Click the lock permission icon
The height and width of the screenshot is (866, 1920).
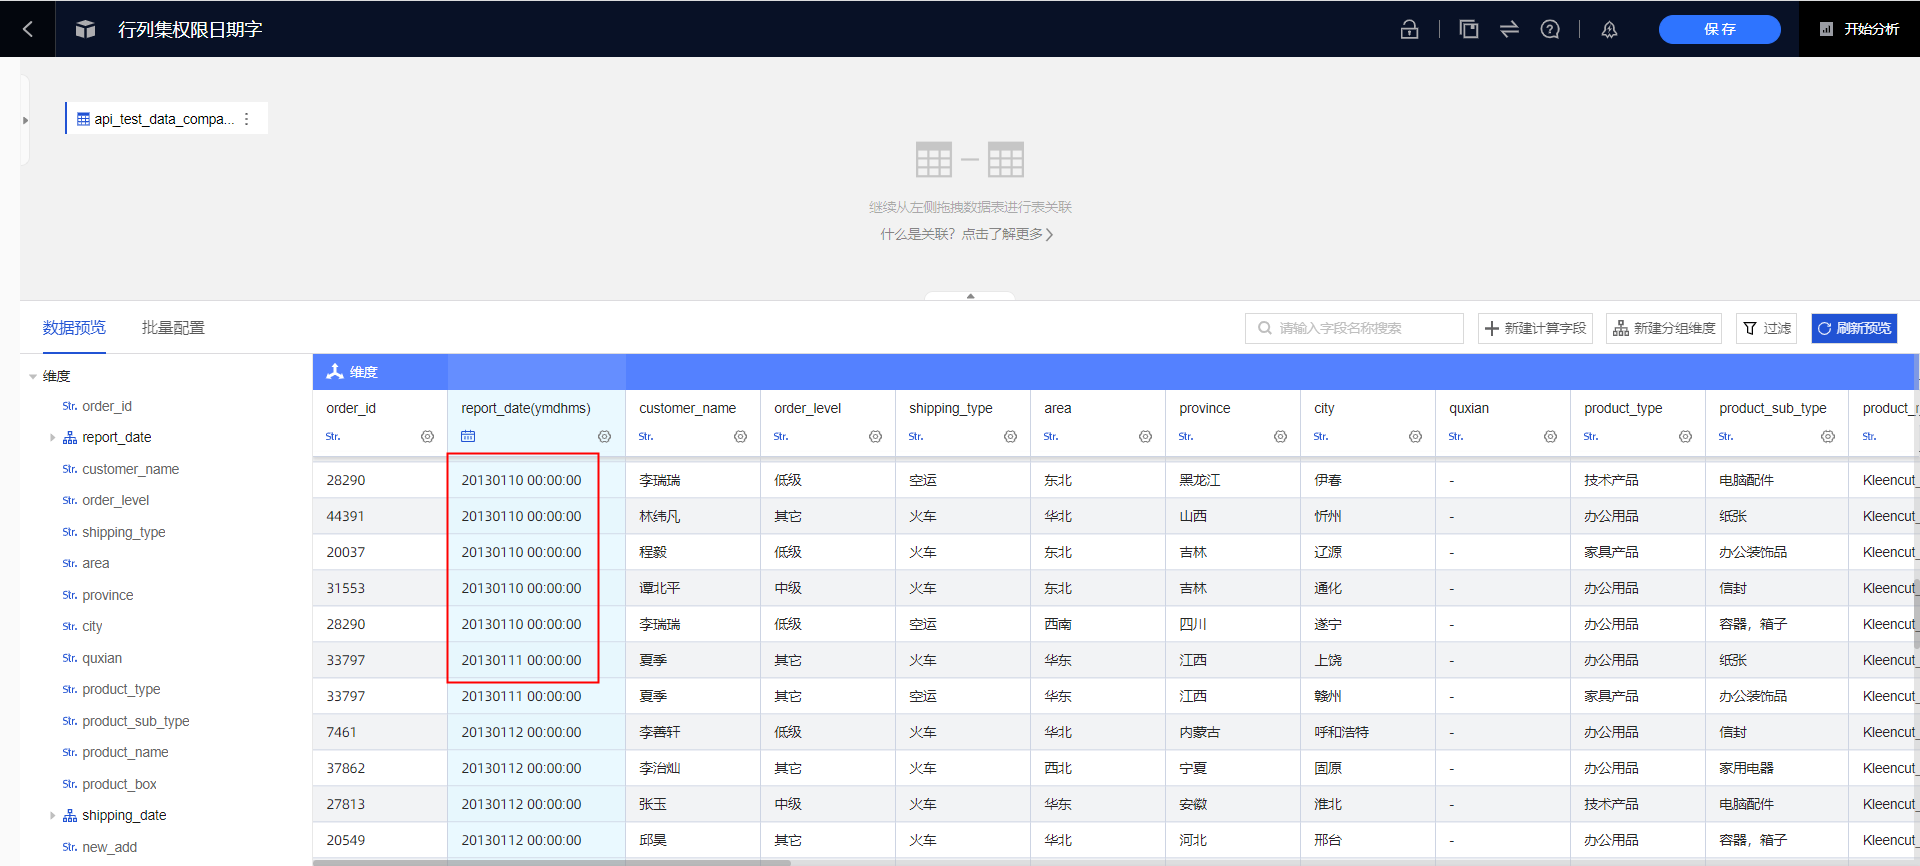tap(1409, 29)
